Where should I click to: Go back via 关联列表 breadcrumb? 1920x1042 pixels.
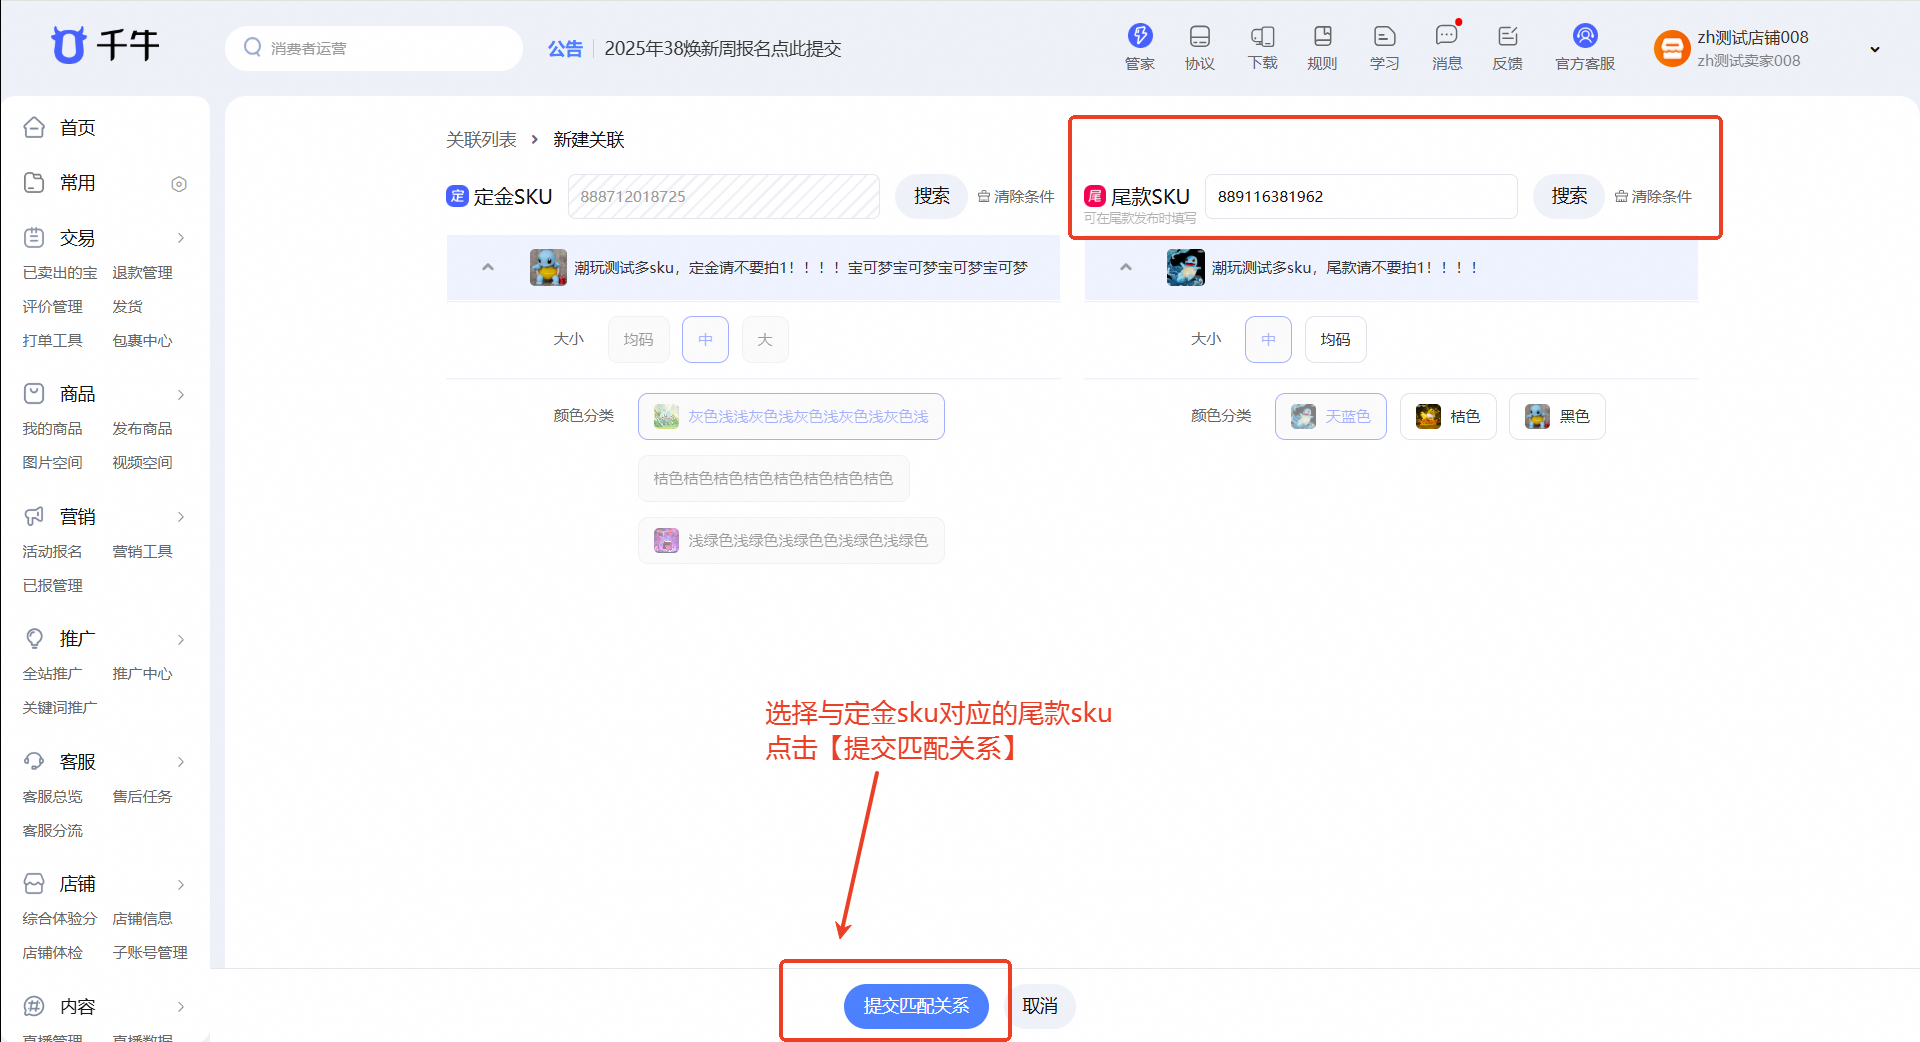(x=481, y=139)
